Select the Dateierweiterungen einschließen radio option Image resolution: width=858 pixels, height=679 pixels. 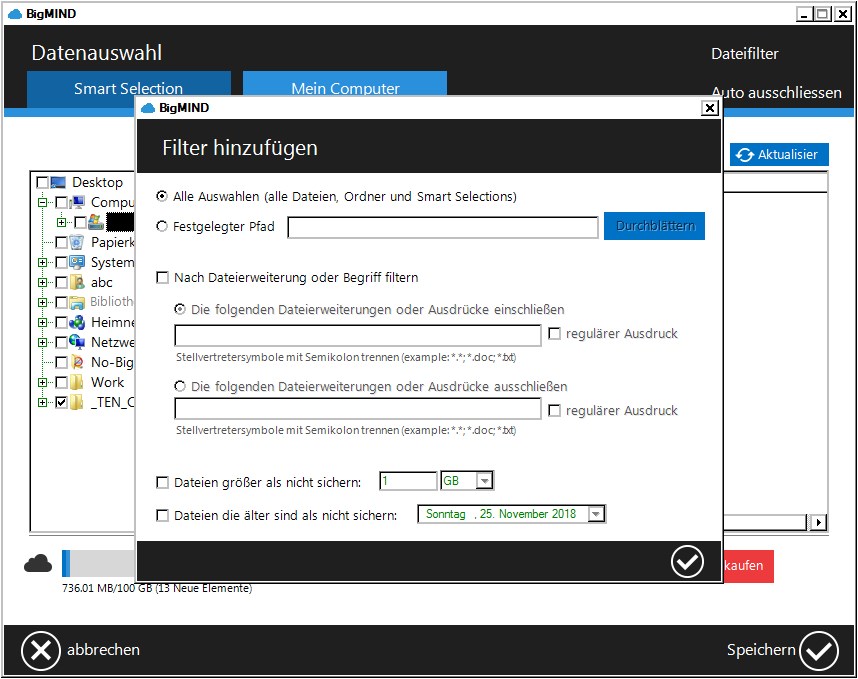[180, 309]
